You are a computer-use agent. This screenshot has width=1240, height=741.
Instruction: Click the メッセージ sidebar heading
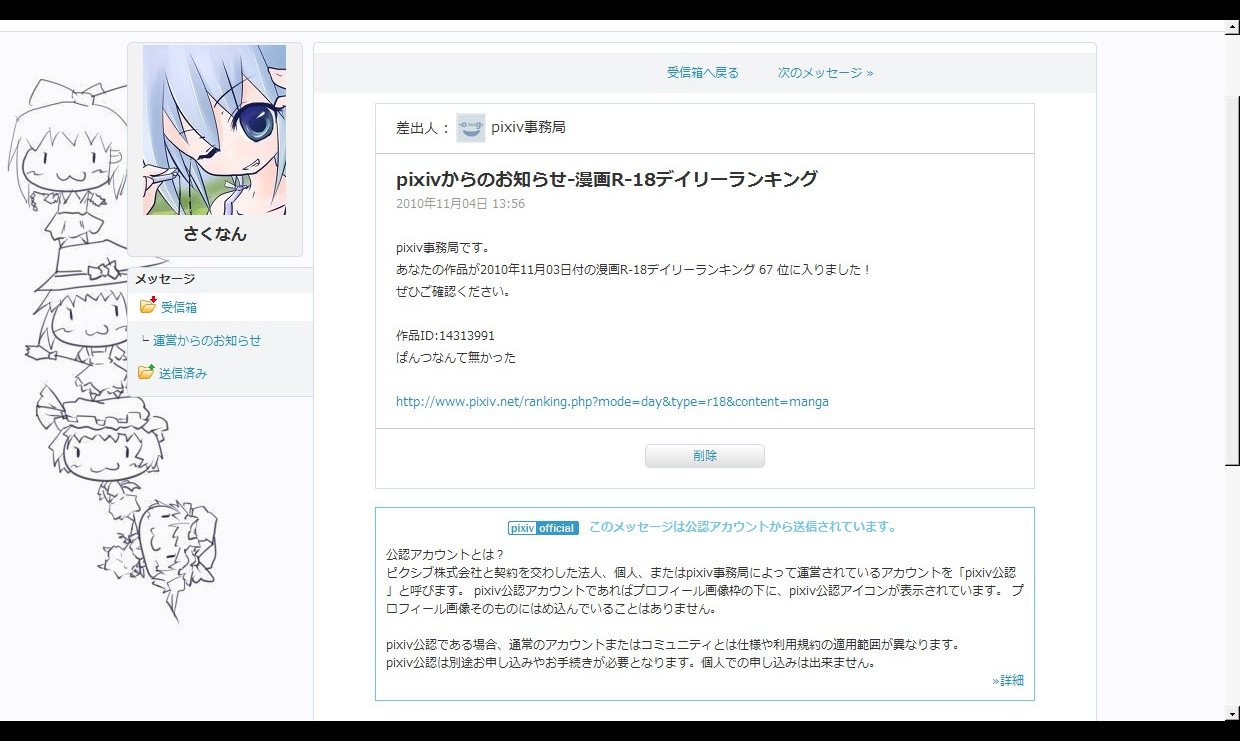[165, 279]
